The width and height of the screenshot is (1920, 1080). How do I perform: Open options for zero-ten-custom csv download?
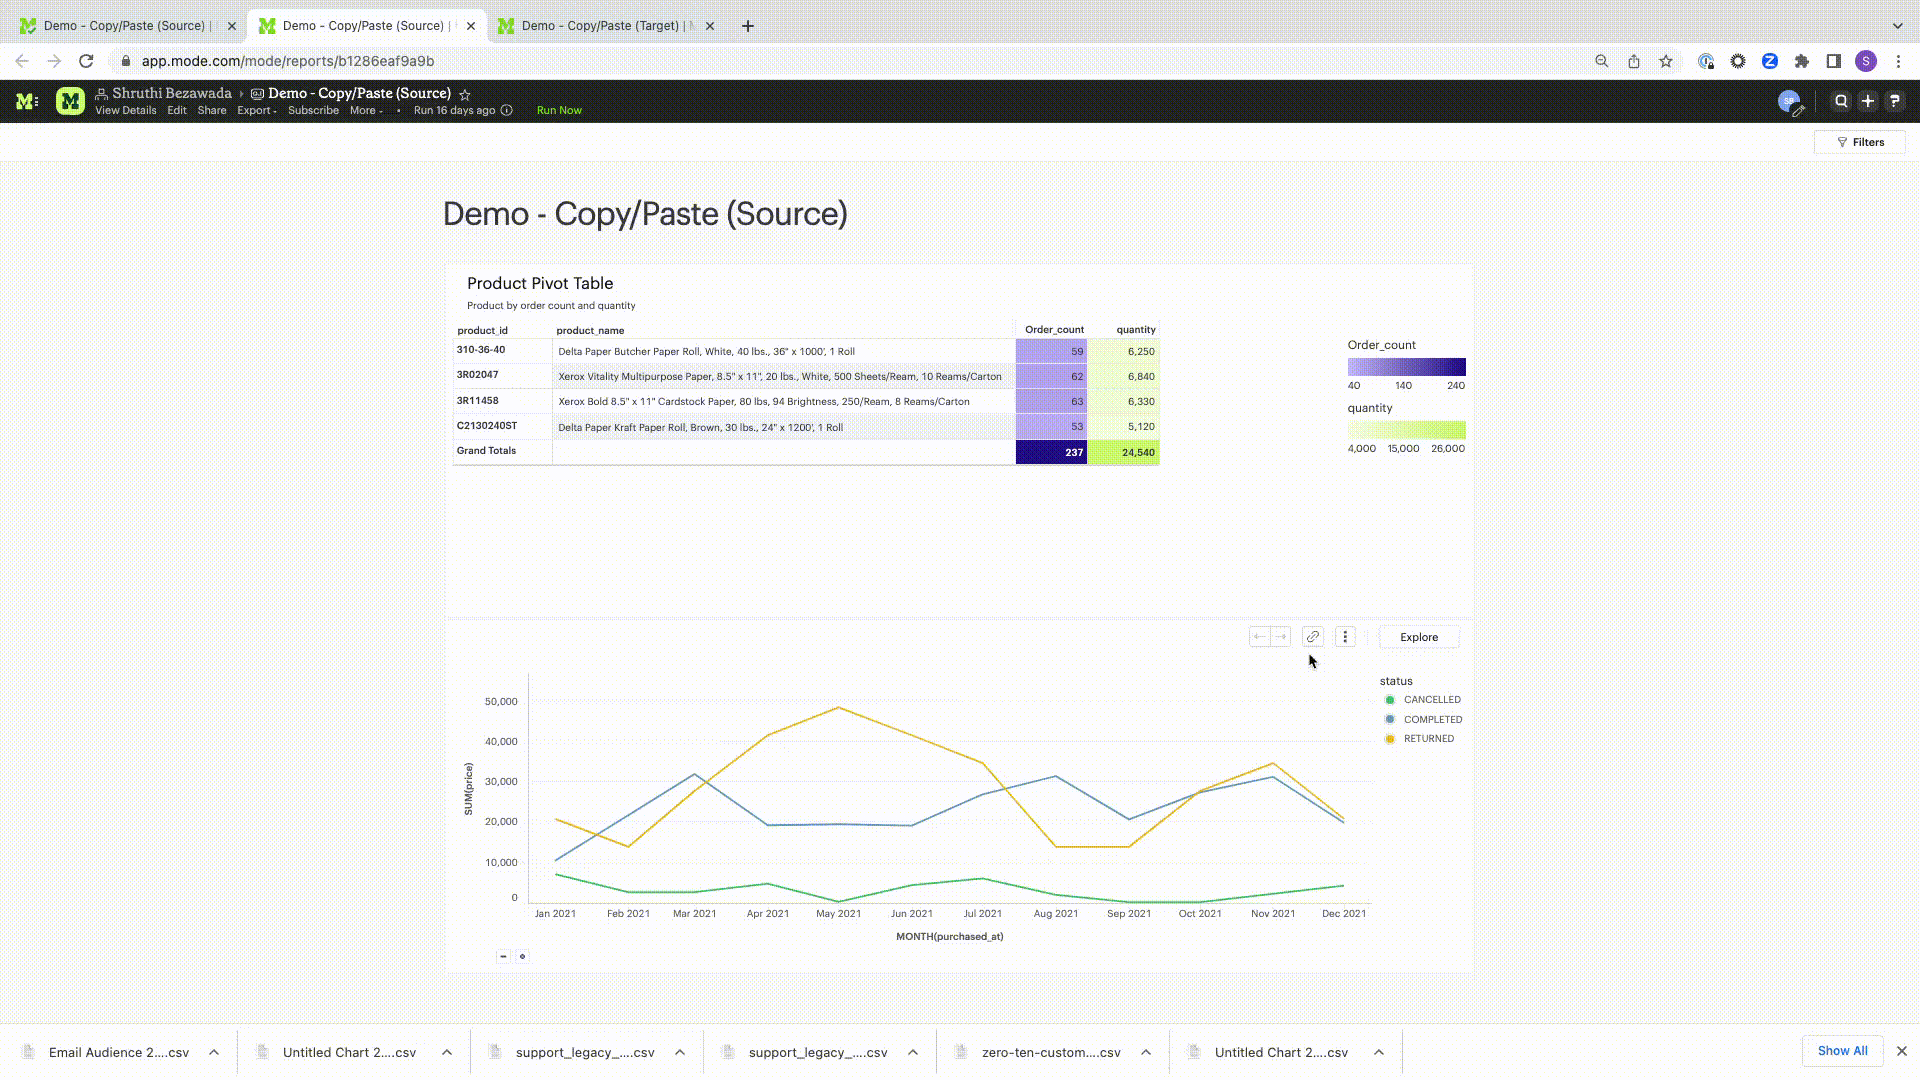(x=1146, y=1052)
